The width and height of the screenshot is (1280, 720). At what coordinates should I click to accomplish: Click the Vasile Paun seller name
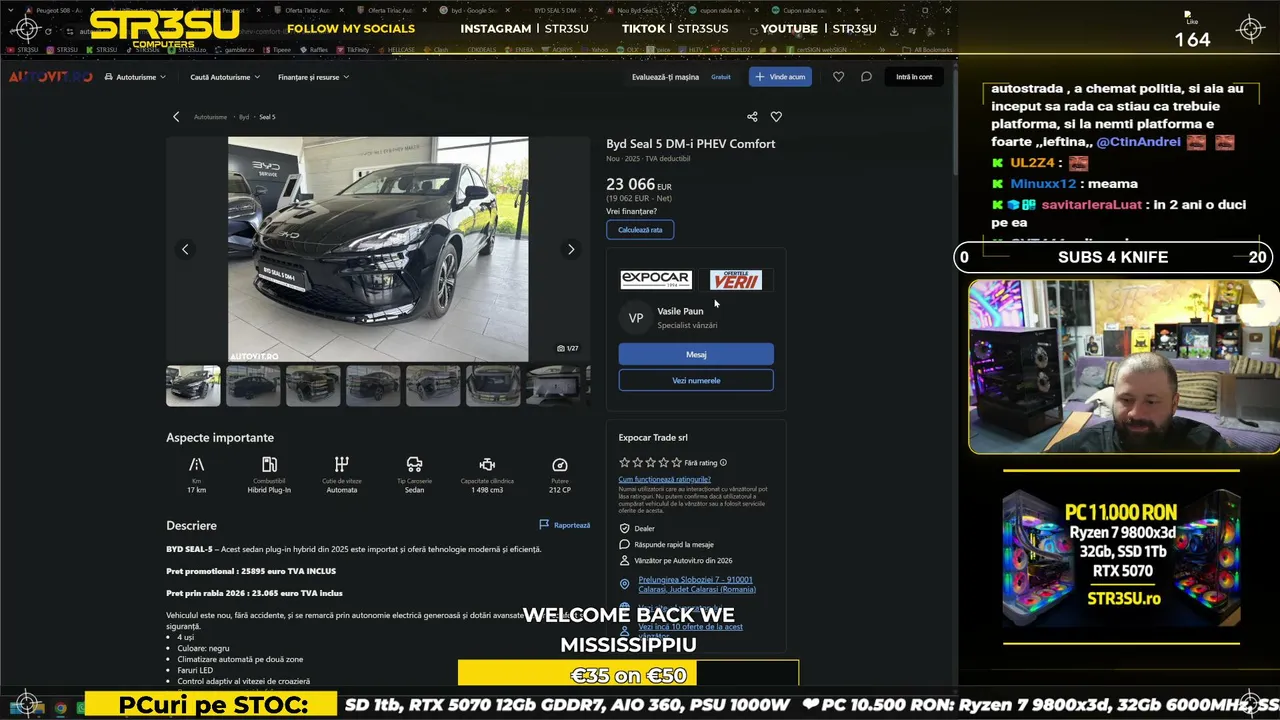(x=680, y=311)
